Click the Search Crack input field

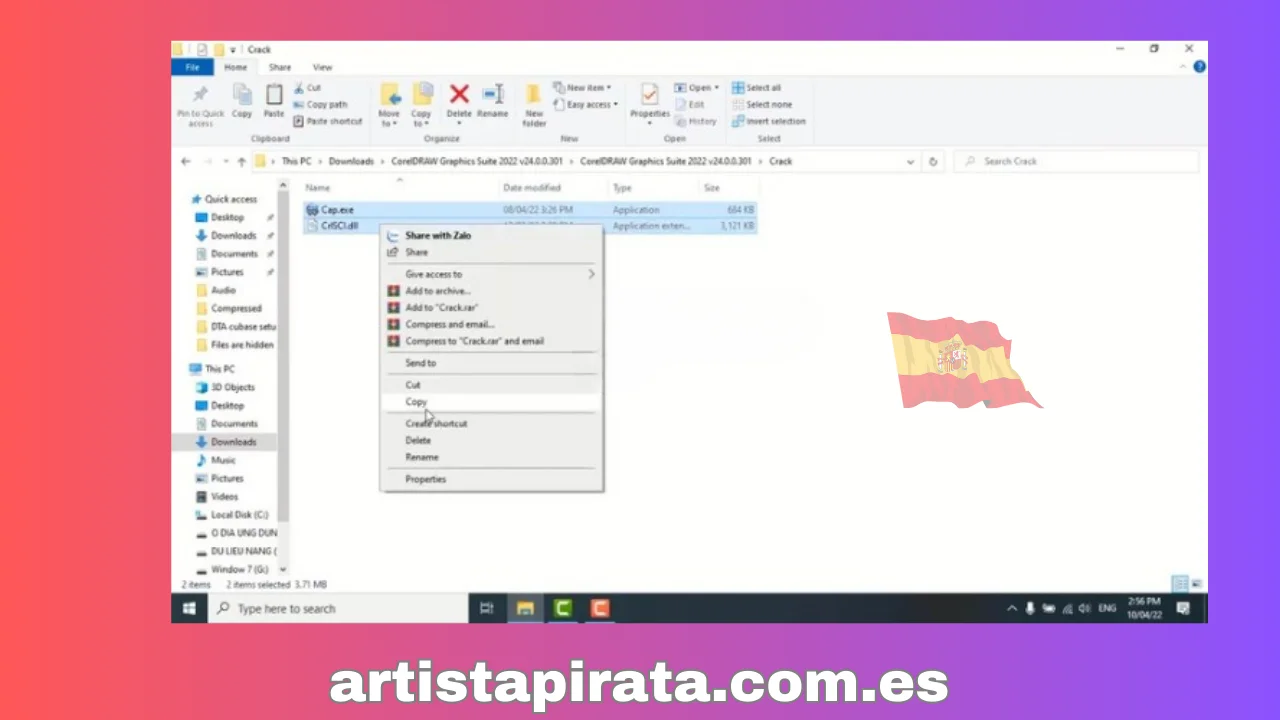pos(1074,161)
